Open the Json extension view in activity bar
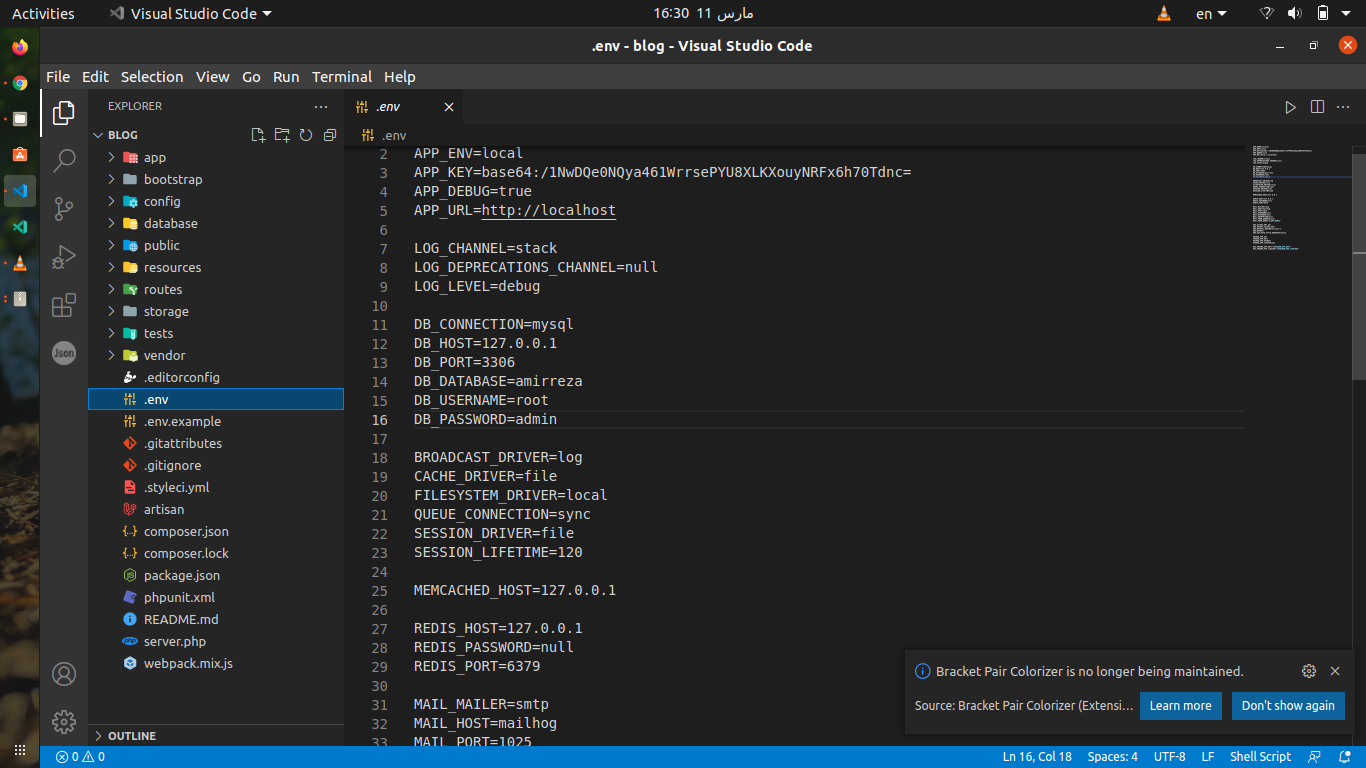This screenshot has width=1366, height=768. [64, 352]
